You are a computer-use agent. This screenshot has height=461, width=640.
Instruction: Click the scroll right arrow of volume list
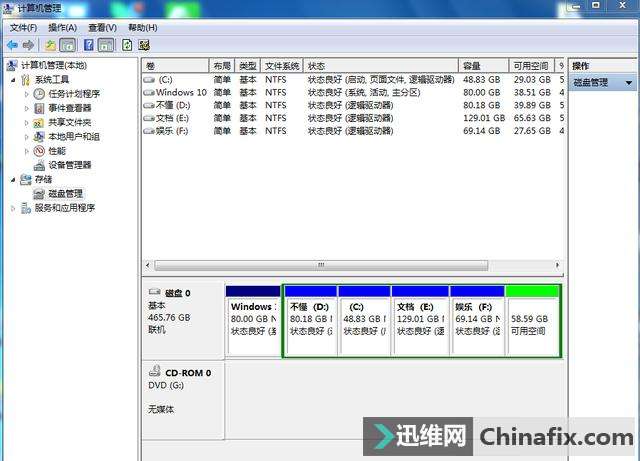pos(557,265)
